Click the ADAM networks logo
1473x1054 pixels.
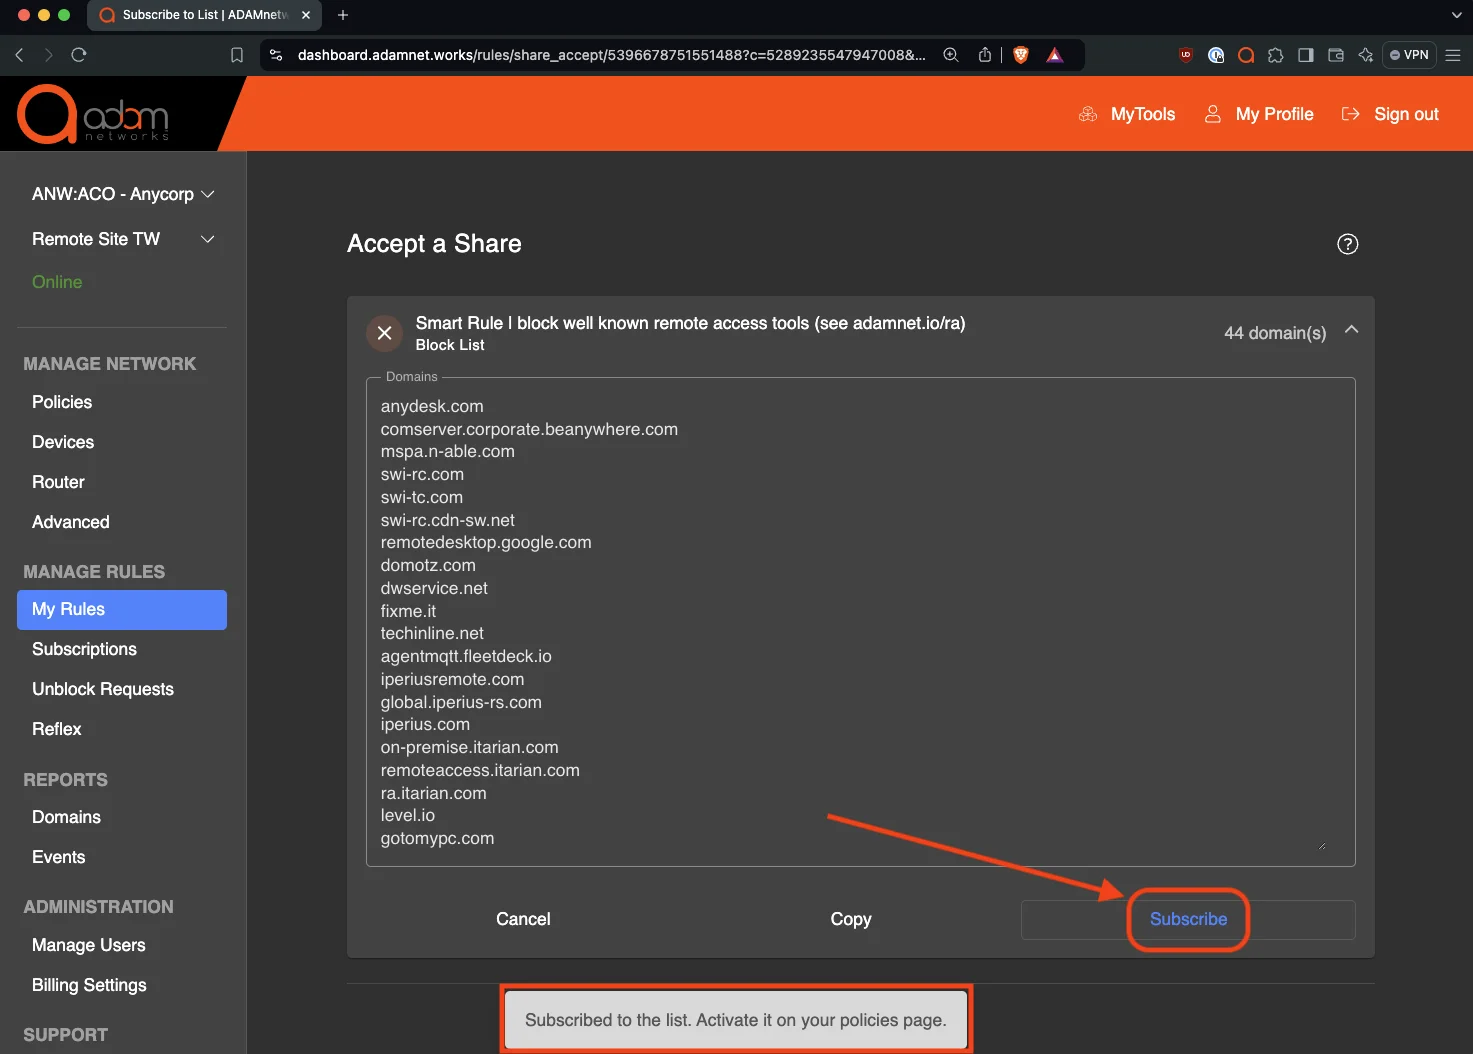93,114
